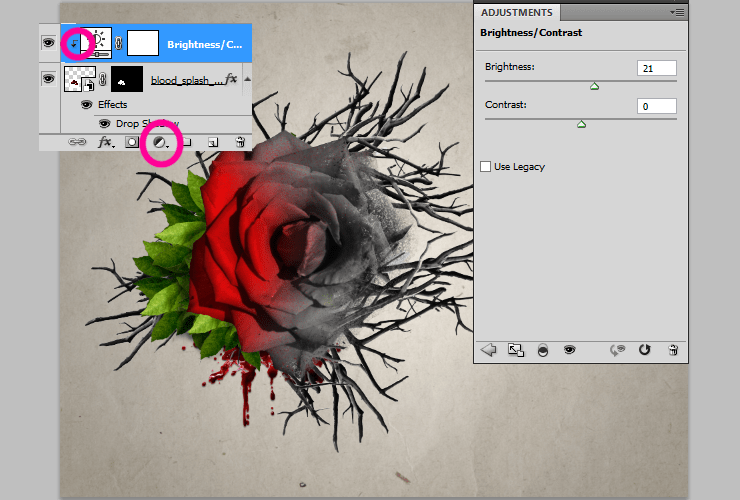Click the Contrast value field

[656, 106]
